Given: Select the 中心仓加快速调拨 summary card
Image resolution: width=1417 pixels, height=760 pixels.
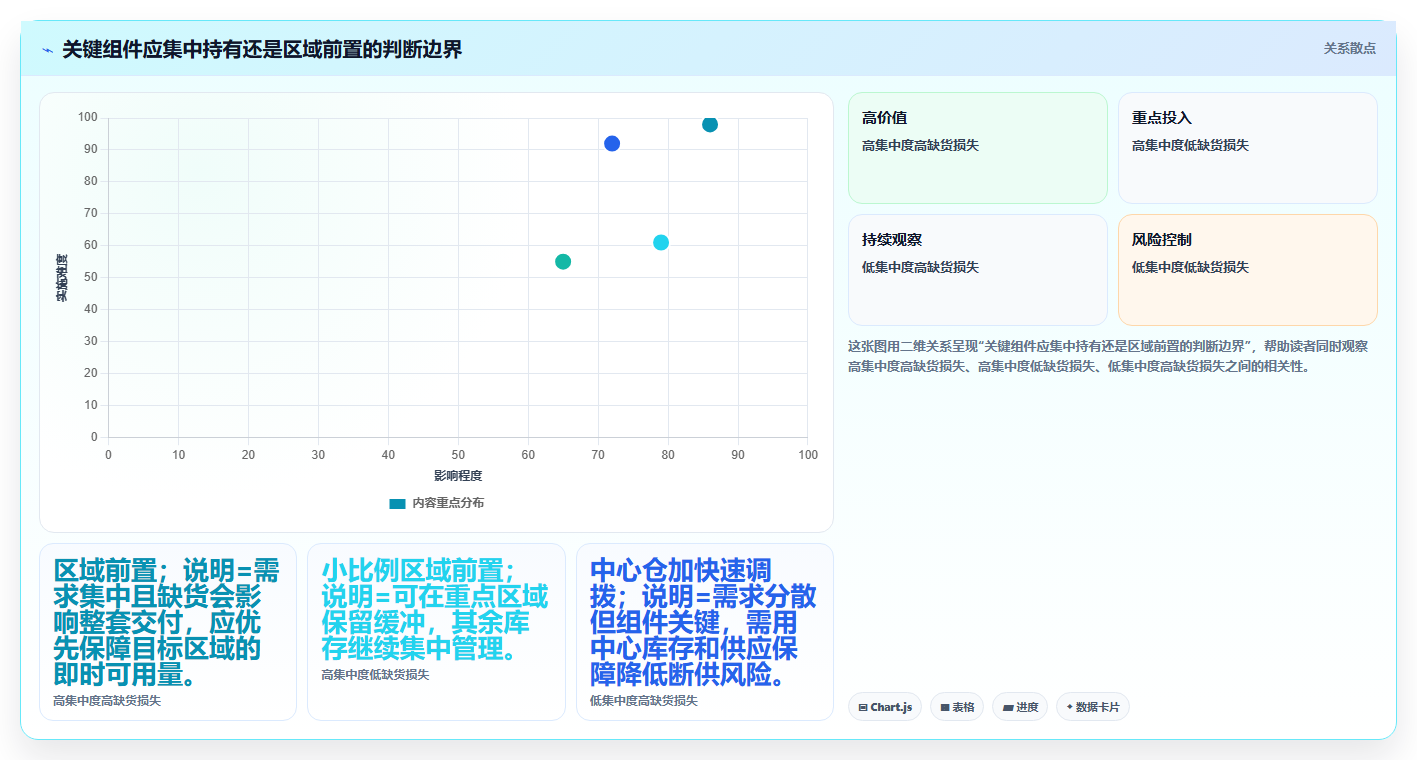Looking at the screenshot, I should pyautogui.click(x=705, y=632).
